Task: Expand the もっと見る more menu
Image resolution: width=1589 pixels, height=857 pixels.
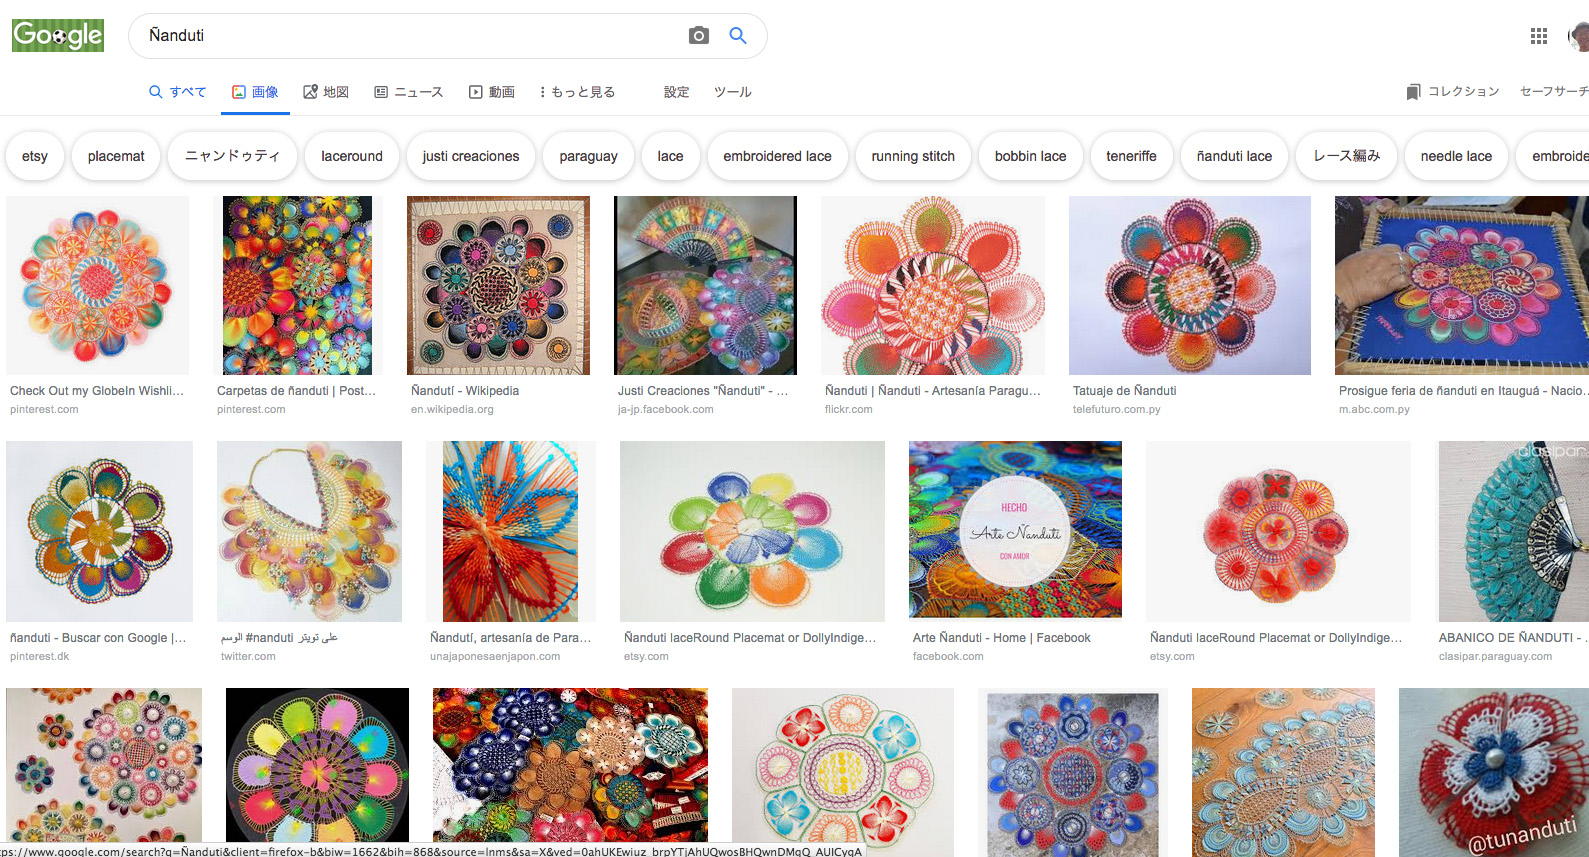Action: pyautogui.click(x=577, y=92)
